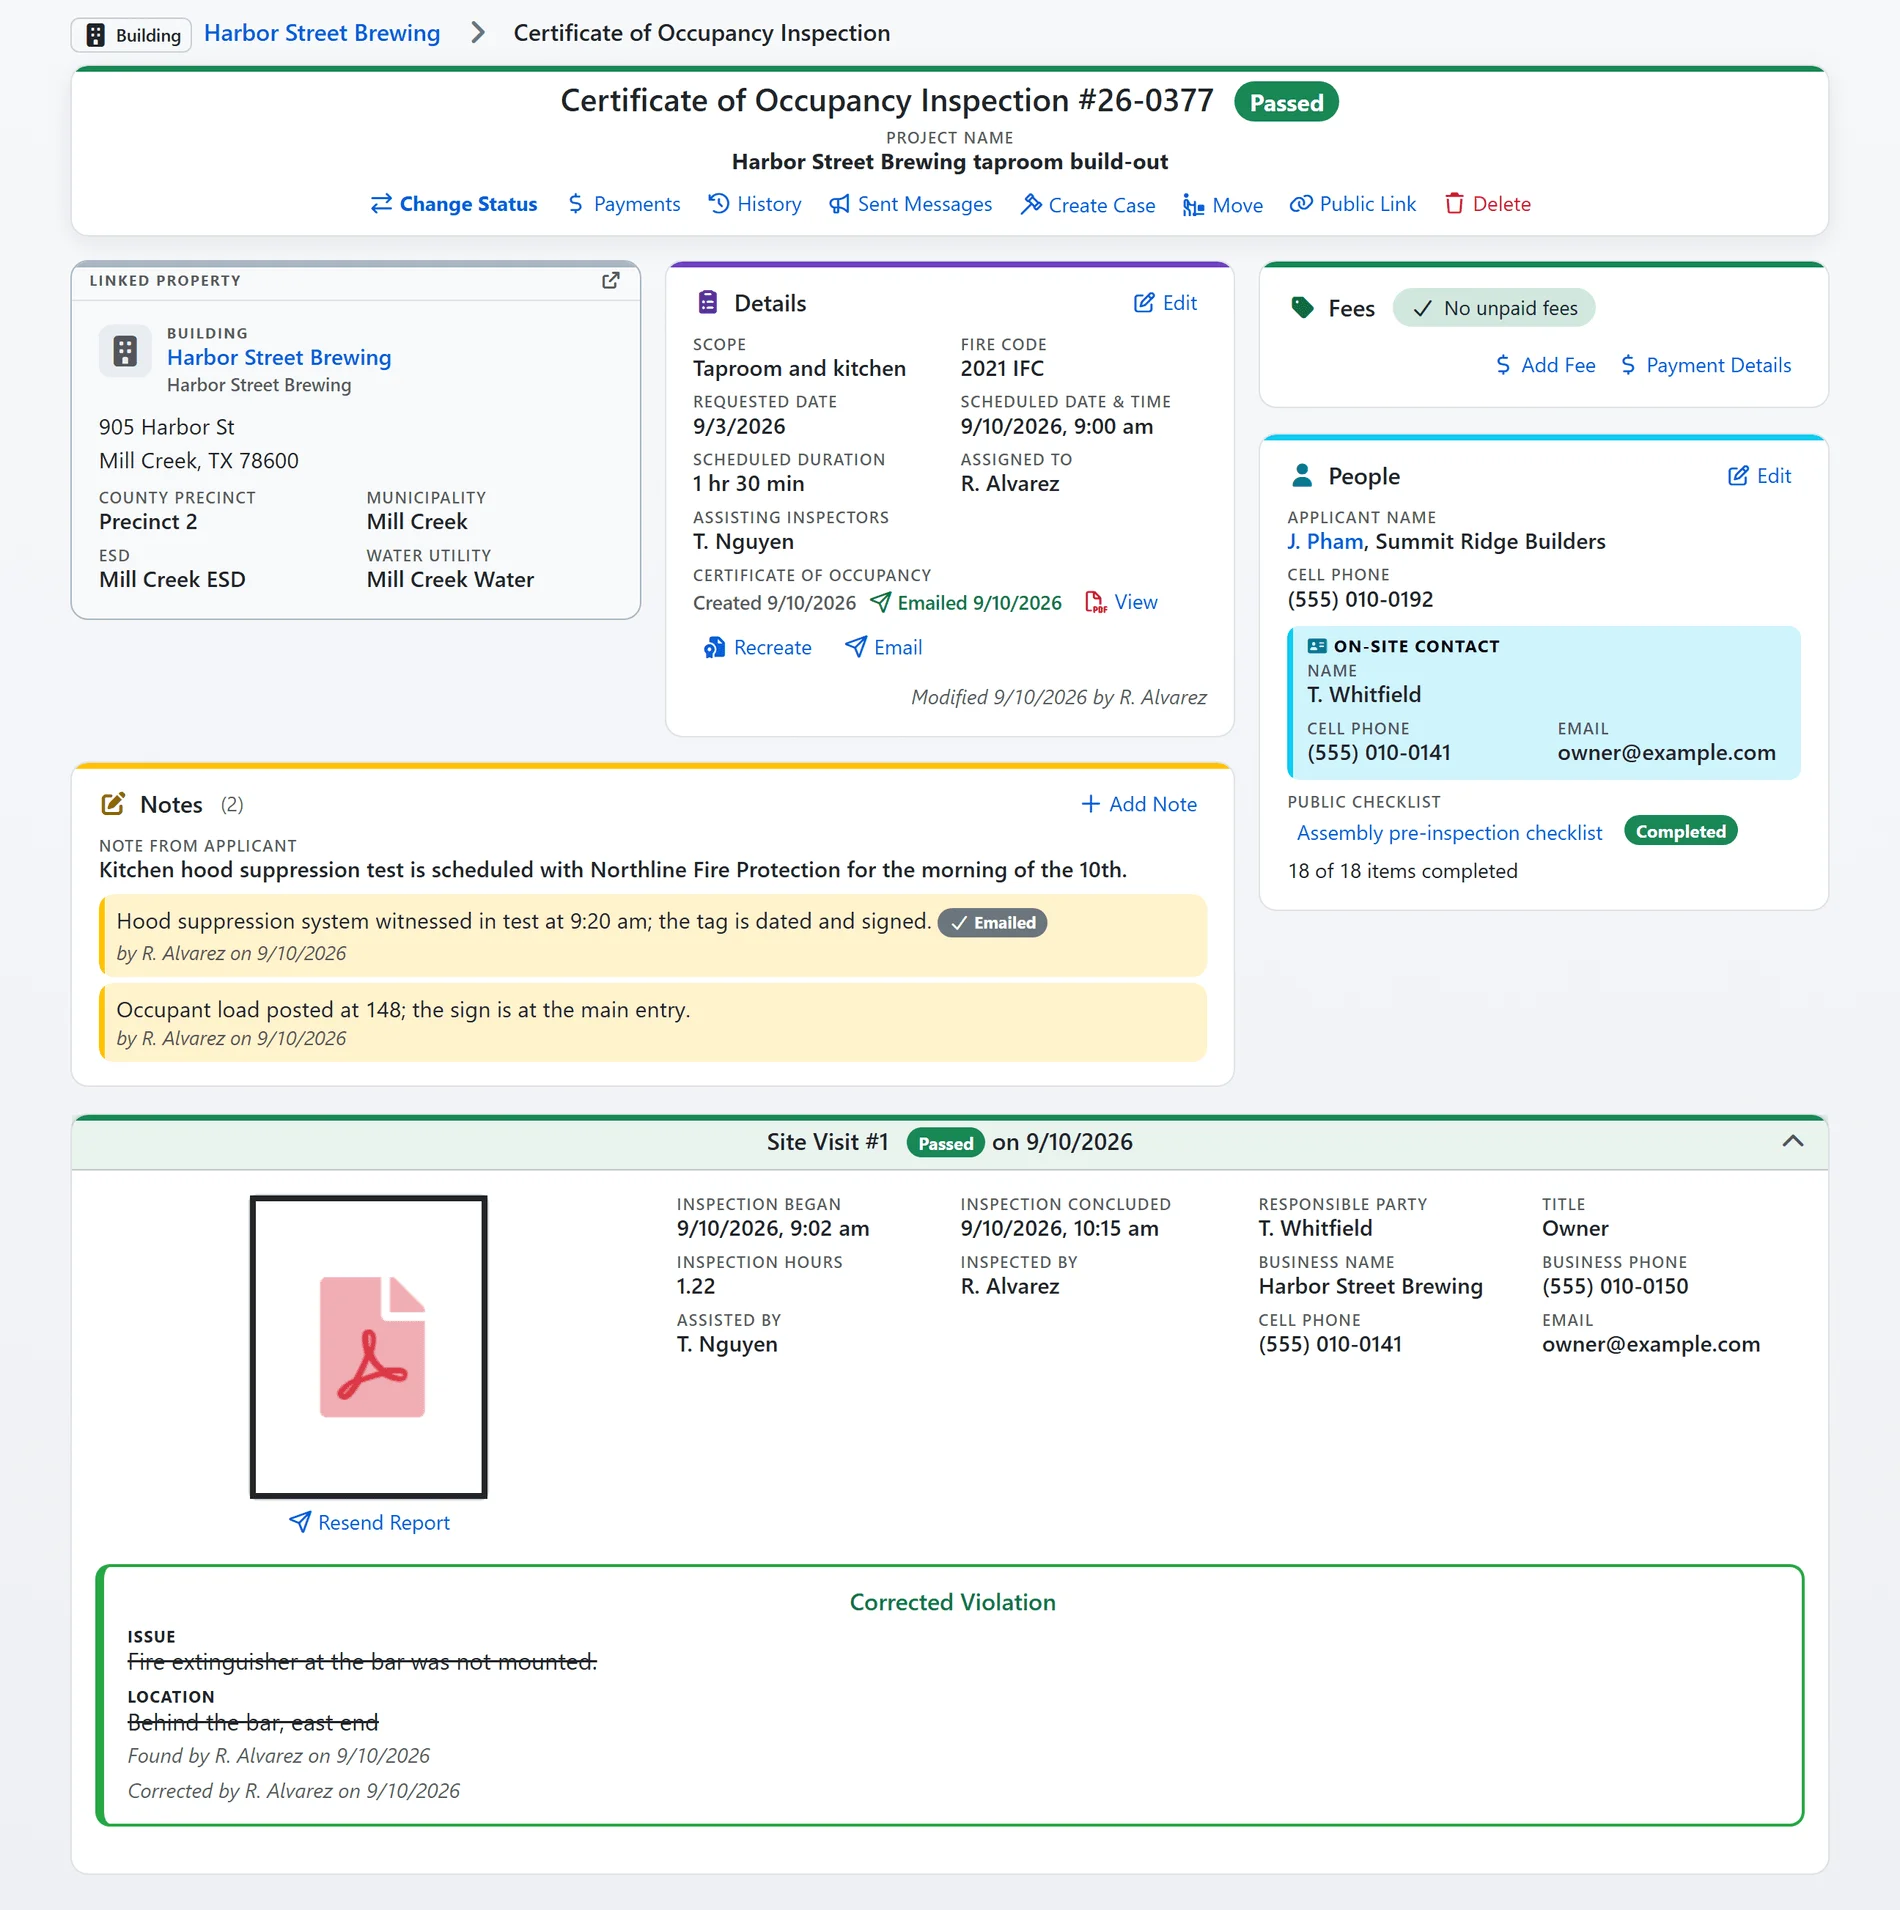Add Fee to the inspection

point(1545,365)
